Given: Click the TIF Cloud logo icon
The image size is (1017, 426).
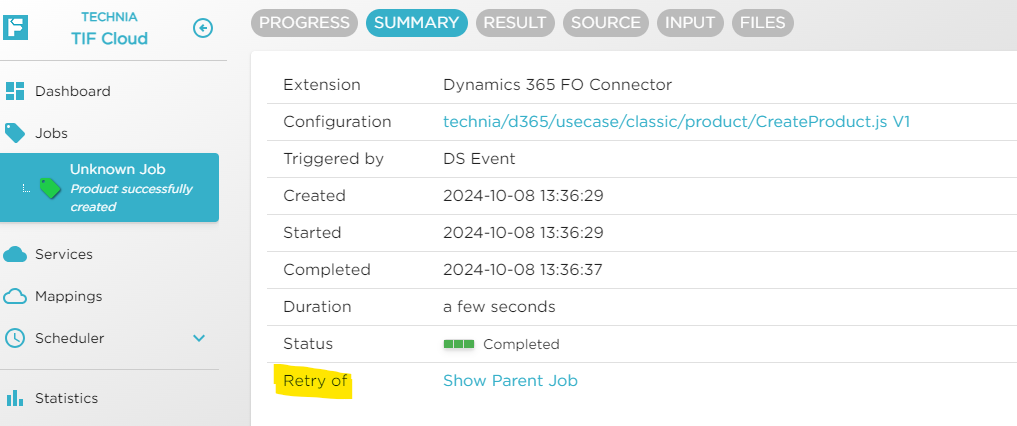Looking at the screenshot, I should click(x=16, y=28).
